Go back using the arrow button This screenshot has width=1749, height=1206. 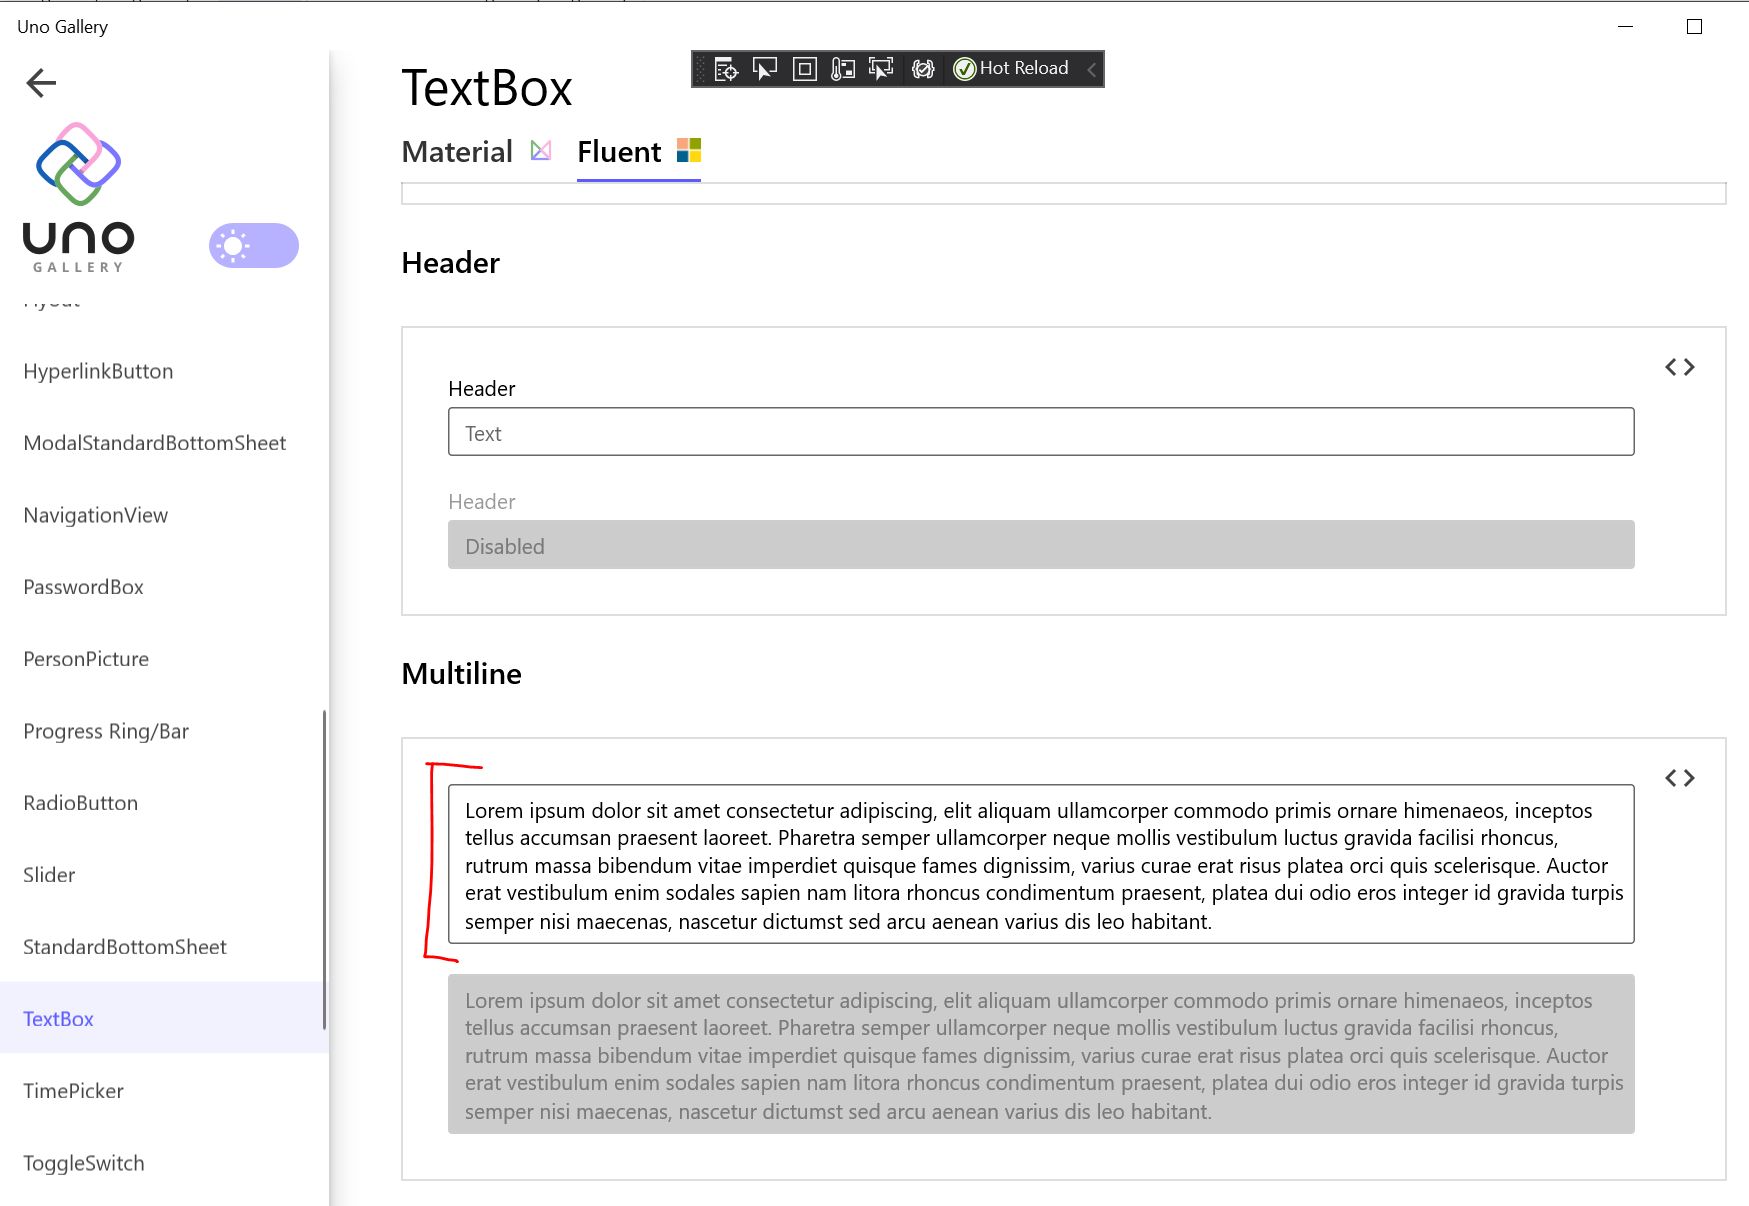coord(41,83)
